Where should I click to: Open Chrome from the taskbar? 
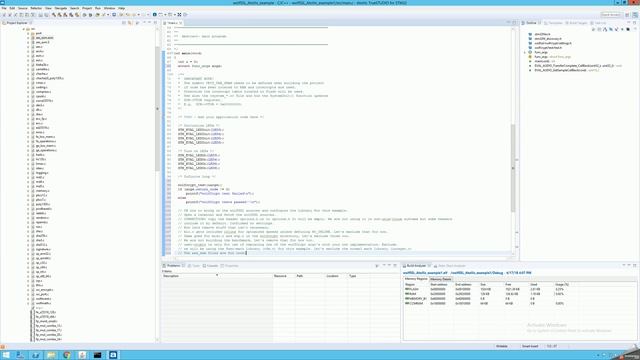pyautogui.click(x=67, y=355)
